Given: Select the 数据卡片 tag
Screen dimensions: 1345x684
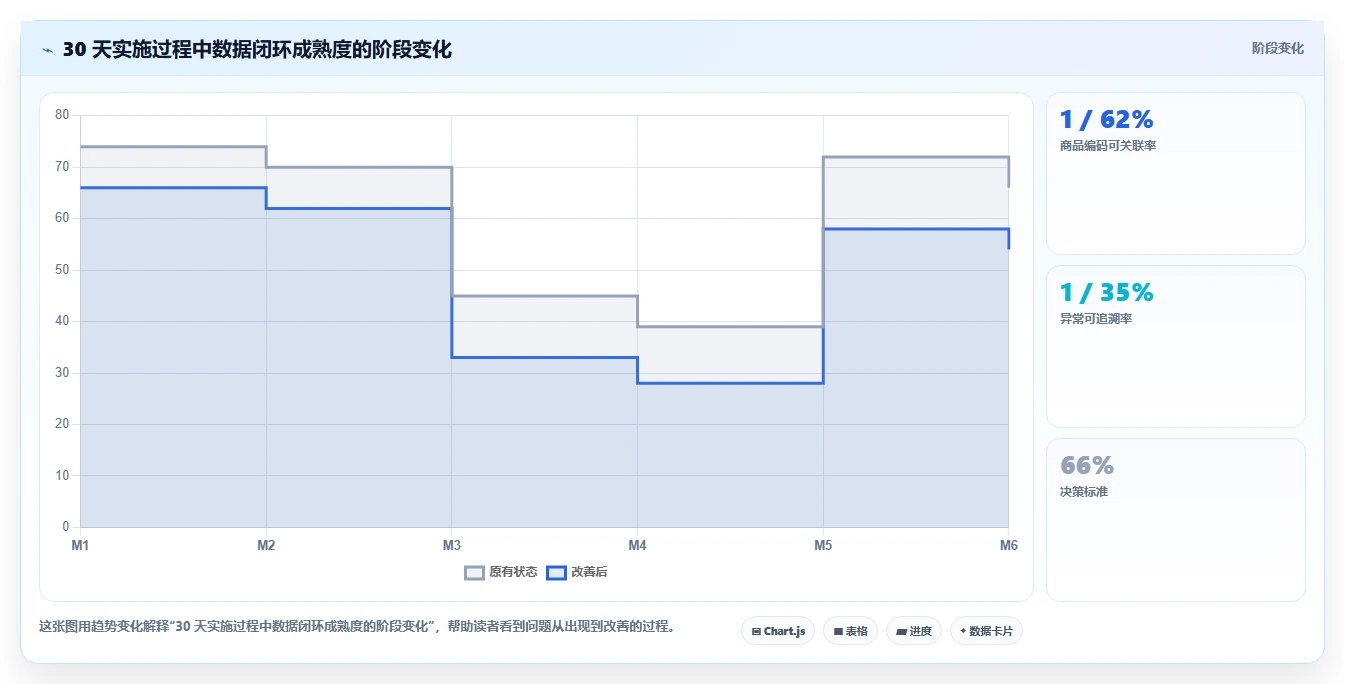Looking at the screenshot, I should [x=986, y=631].
